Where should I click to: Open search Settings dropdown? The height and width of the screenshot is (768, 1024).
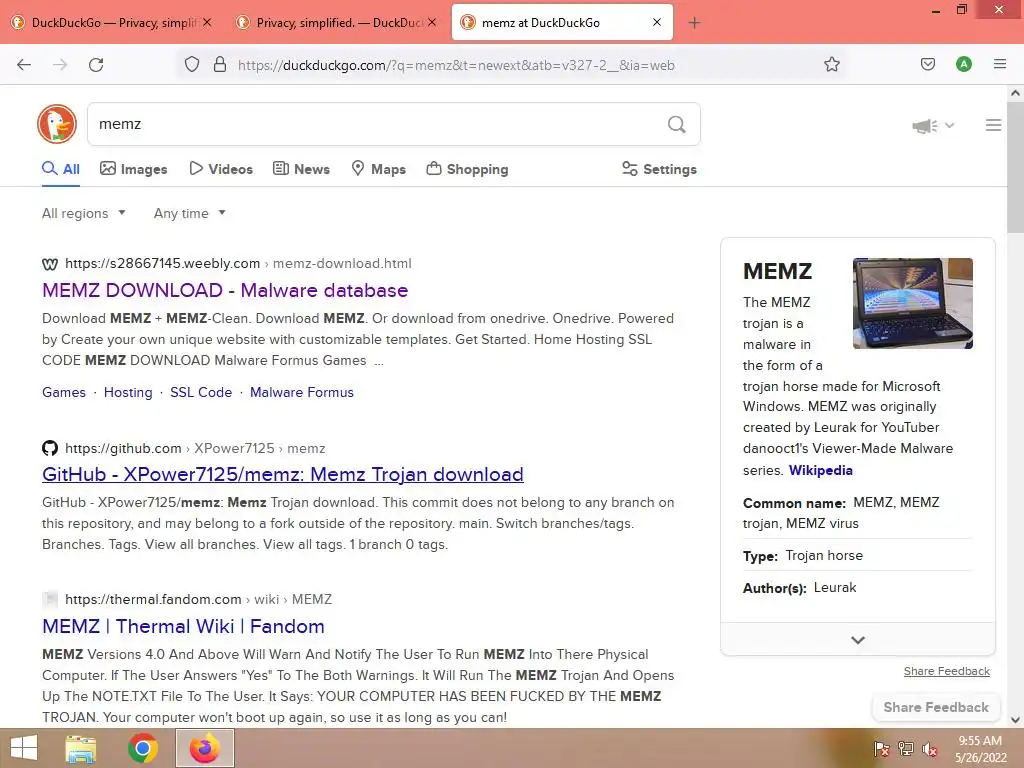pyautogui.click(x=659, y=169)
